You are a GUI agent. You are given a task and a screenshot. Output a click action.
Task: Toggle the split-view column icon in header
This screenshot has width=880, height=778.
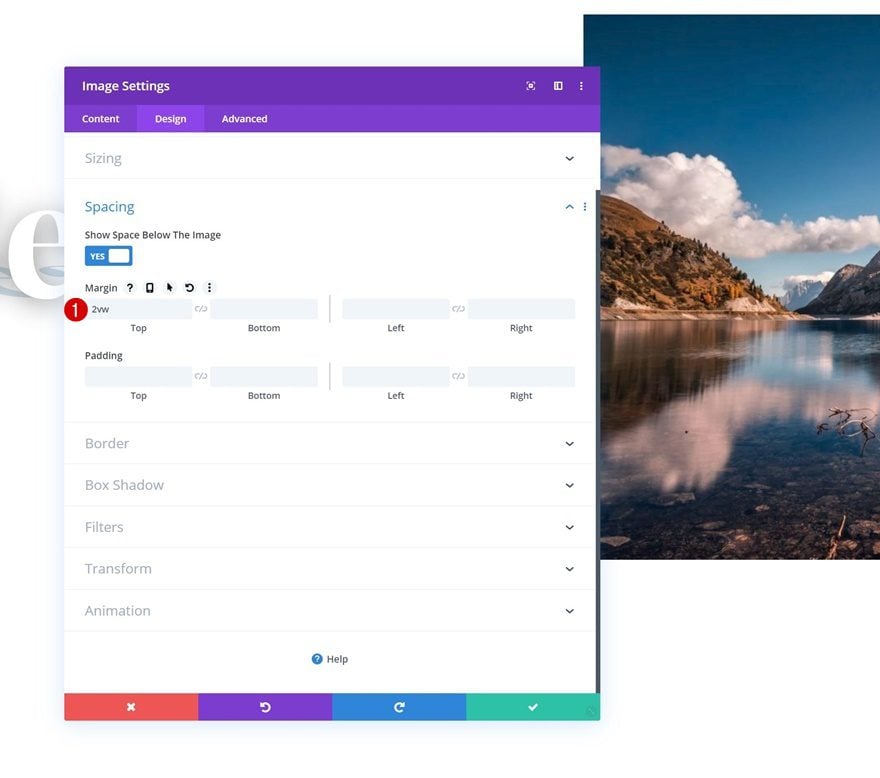pyautogui.click(x=558, y=86)
